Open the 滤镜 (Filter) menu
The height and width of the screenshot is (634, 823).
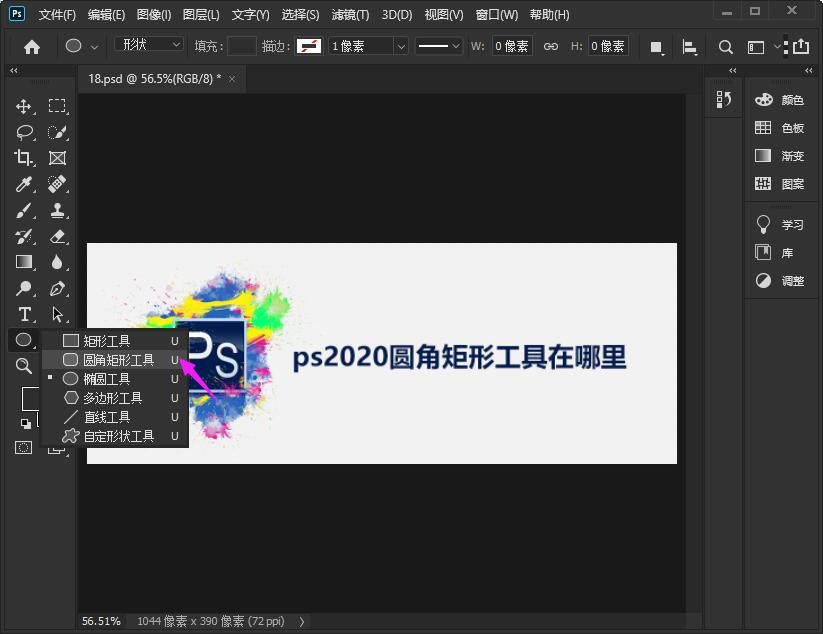pyautogui.click(x=348, y=14)
